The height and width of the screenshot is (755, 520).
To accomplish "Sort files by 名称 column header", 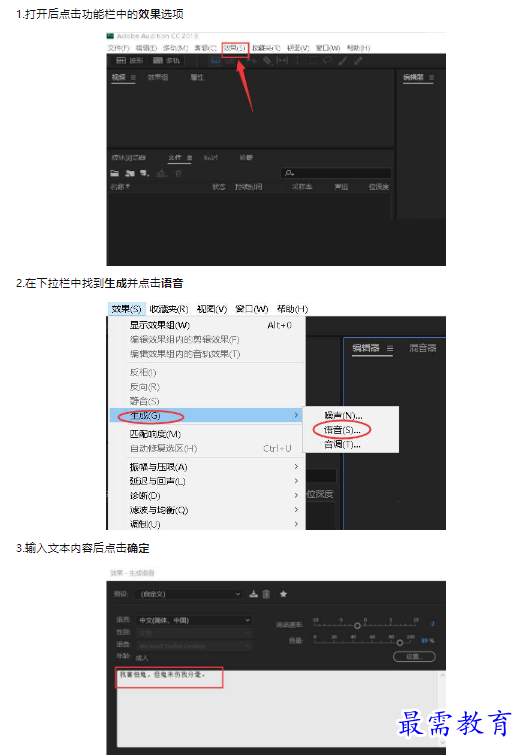I will (x=120, y=187).
